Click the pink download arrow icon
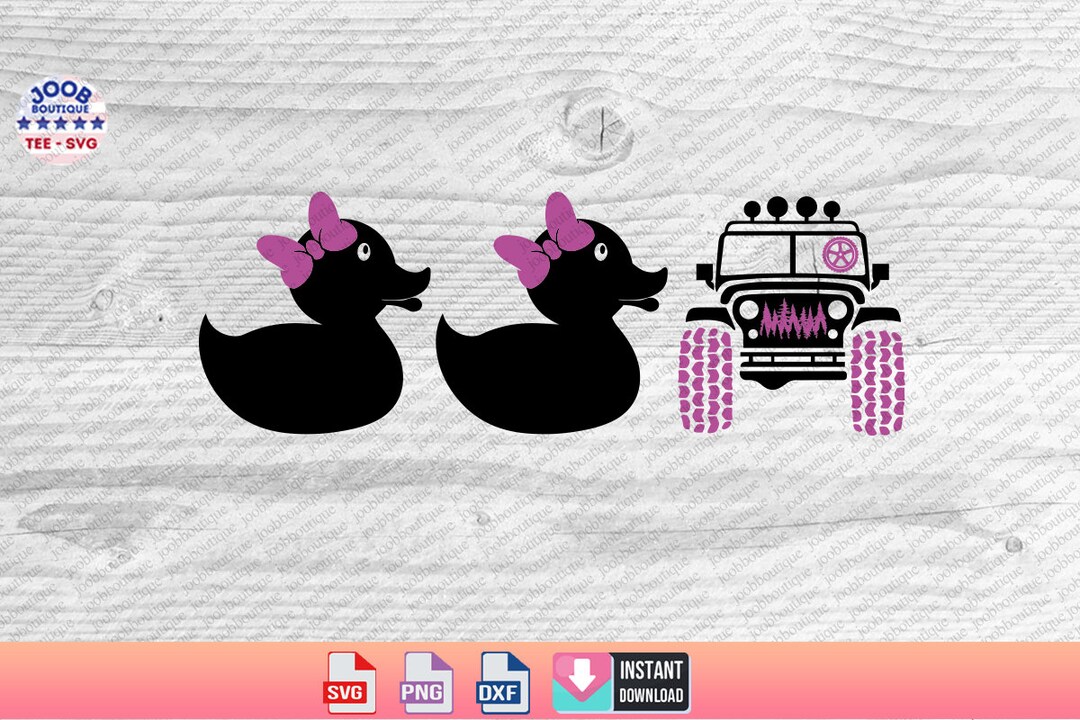 pyautogui.click(x=582, y=674)
